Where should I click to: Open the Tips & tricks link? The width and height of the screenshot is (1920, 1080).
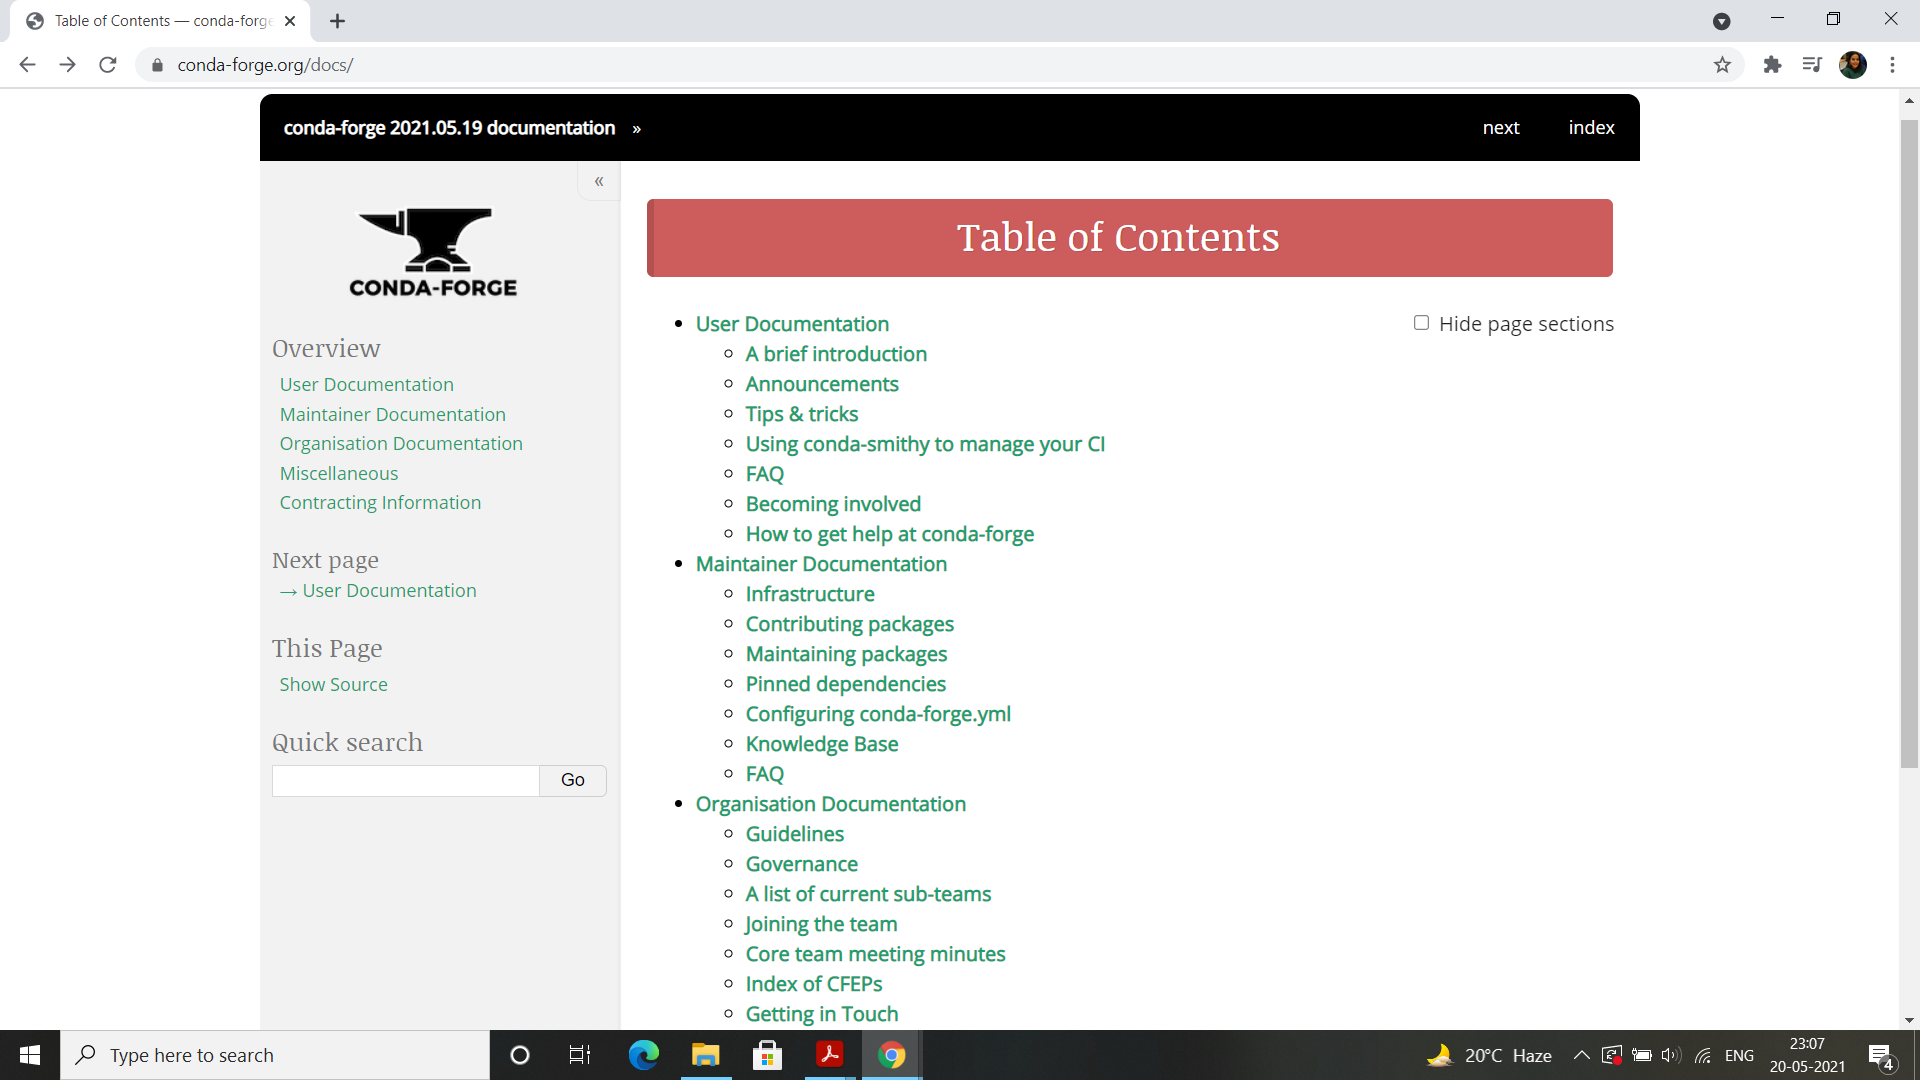tap(802, 414)
